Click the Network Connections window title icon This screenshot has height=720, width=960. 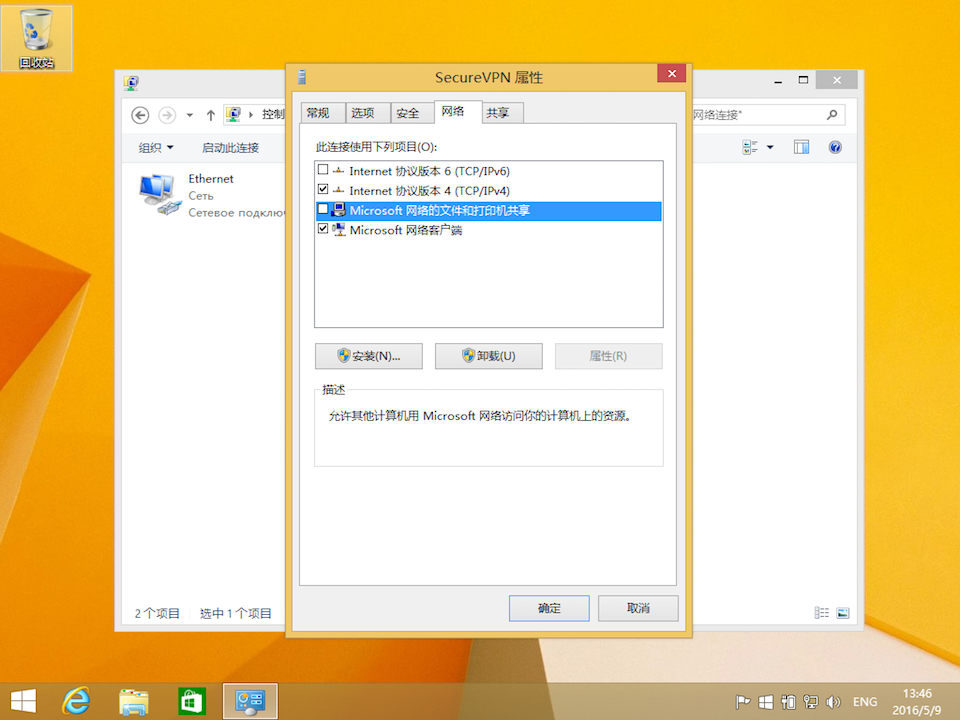click(x=131, y=83)
